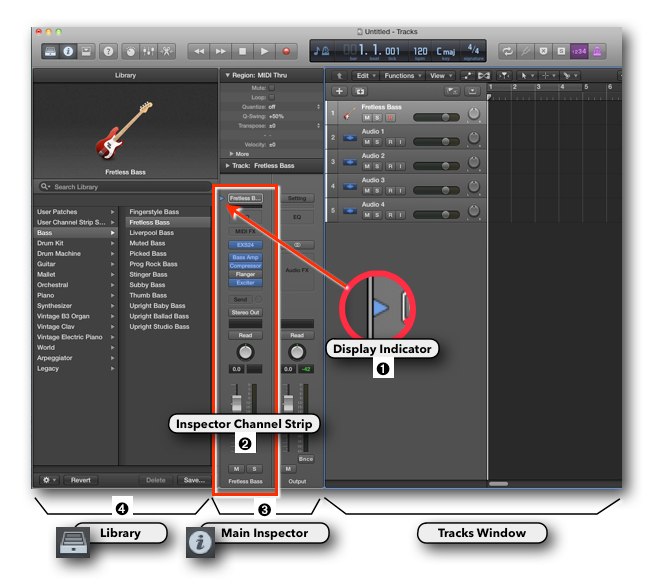Viewport: 651px width, 581px height.
Task: Mute the Audio 1 track
Action: (367, 141)
